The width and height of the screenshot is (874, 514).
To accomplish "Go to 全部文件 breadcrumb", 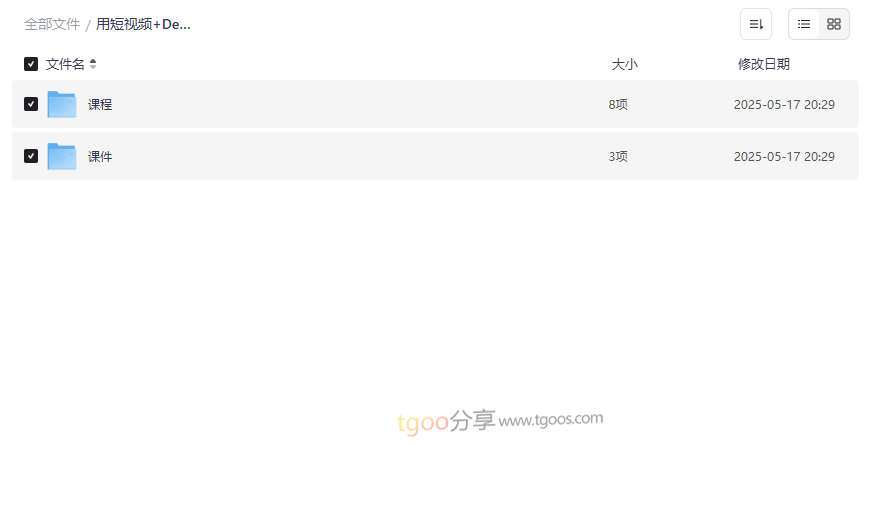I will click(x=52, y=25).
